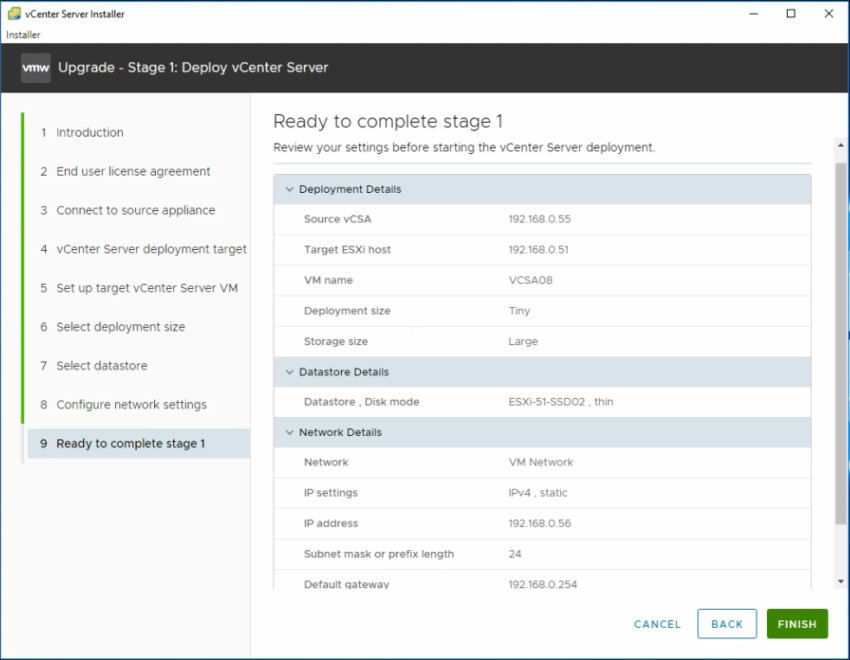Screen dimensions: 850x660
Task: Collapse the Network Details section
Action: [290, 433]
